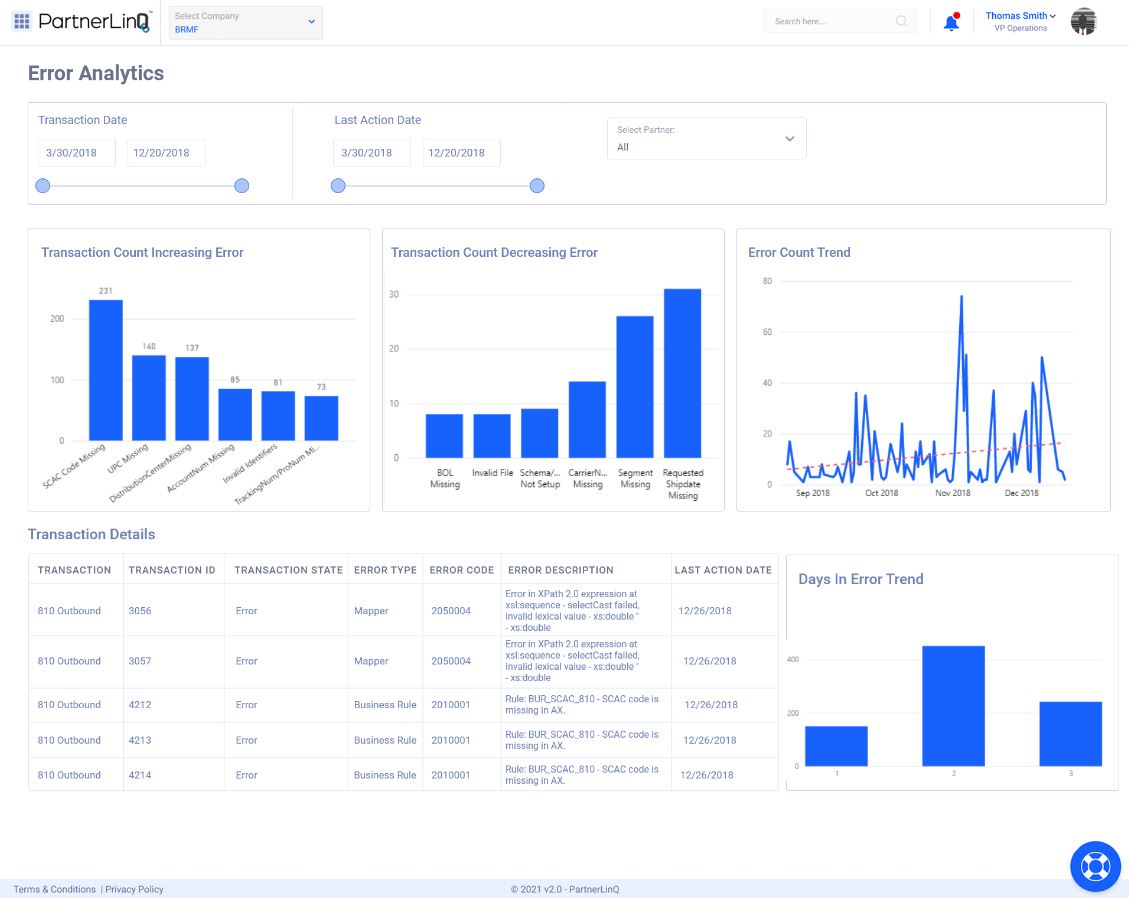Click the search magnifier icon

point(901,21)
